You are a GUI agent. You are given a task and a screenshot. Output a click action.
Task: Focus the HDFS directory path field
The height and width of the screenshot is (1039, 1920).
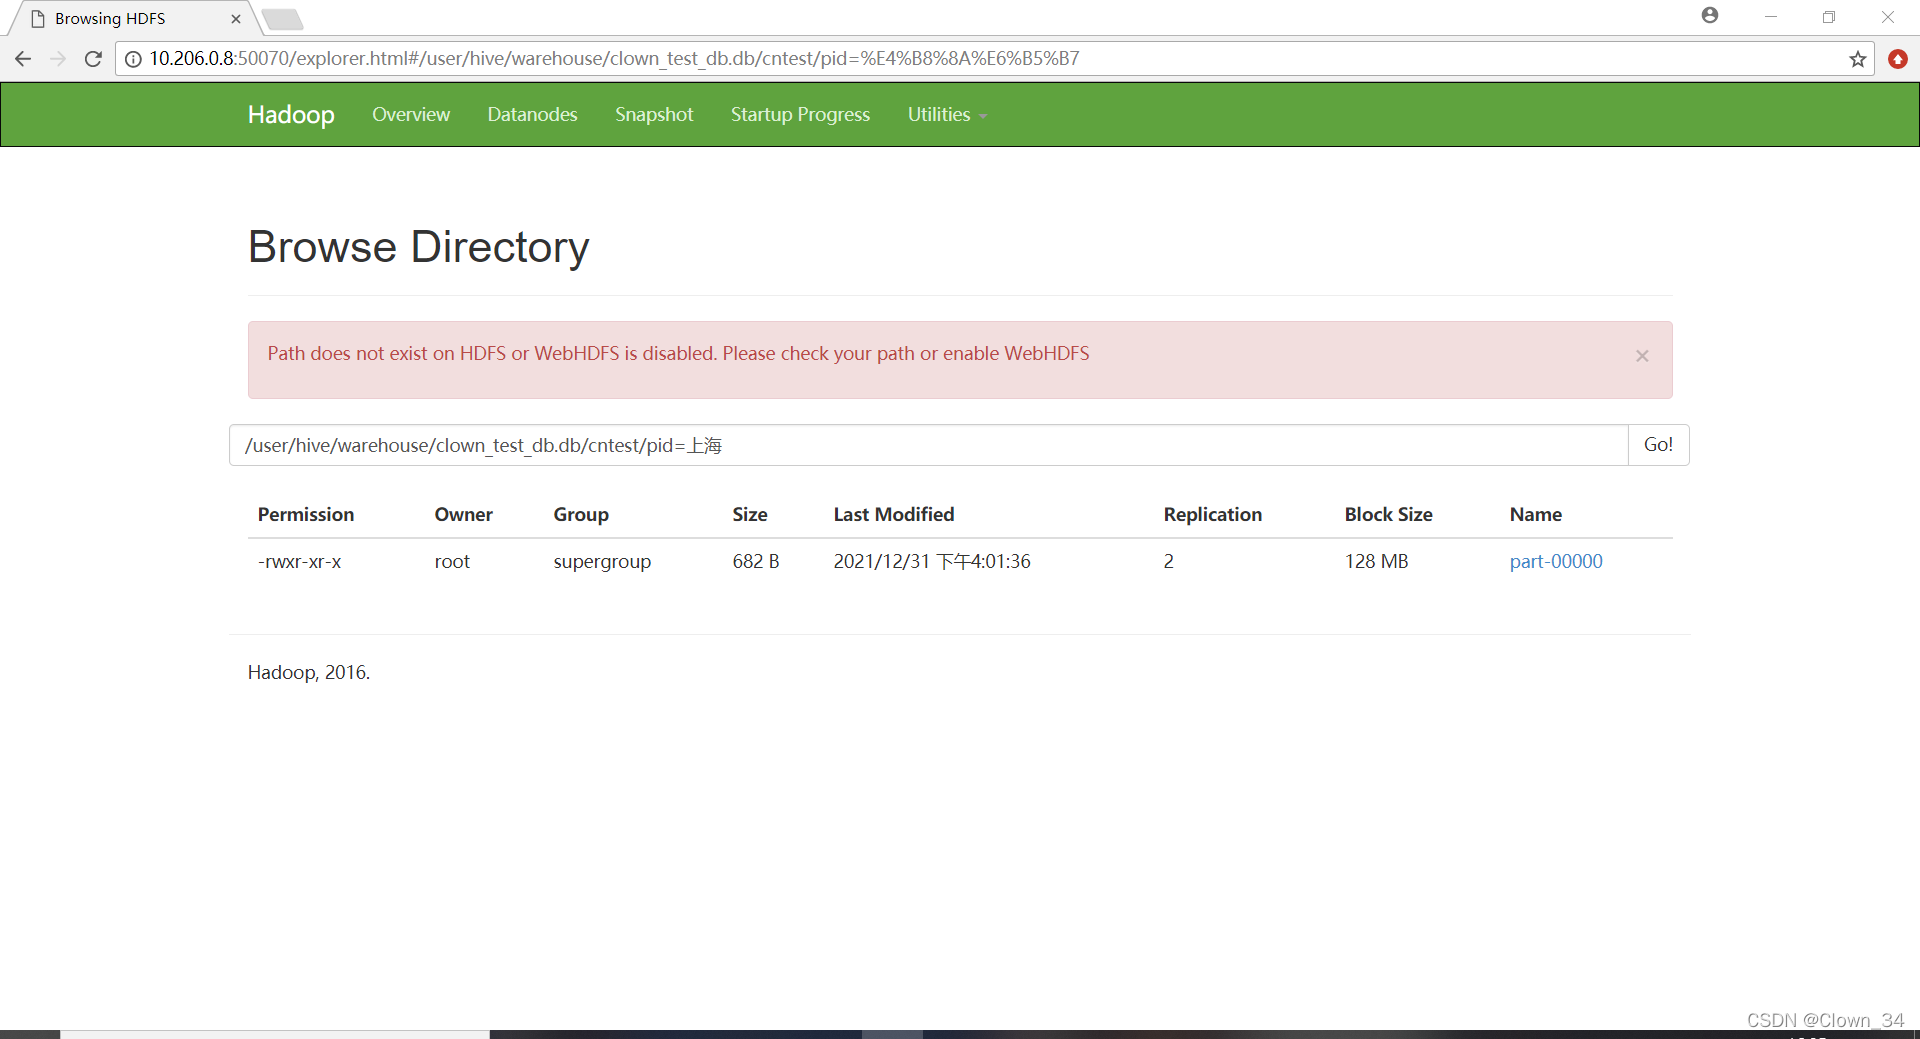pyautogui.click(x=929, y=445)
